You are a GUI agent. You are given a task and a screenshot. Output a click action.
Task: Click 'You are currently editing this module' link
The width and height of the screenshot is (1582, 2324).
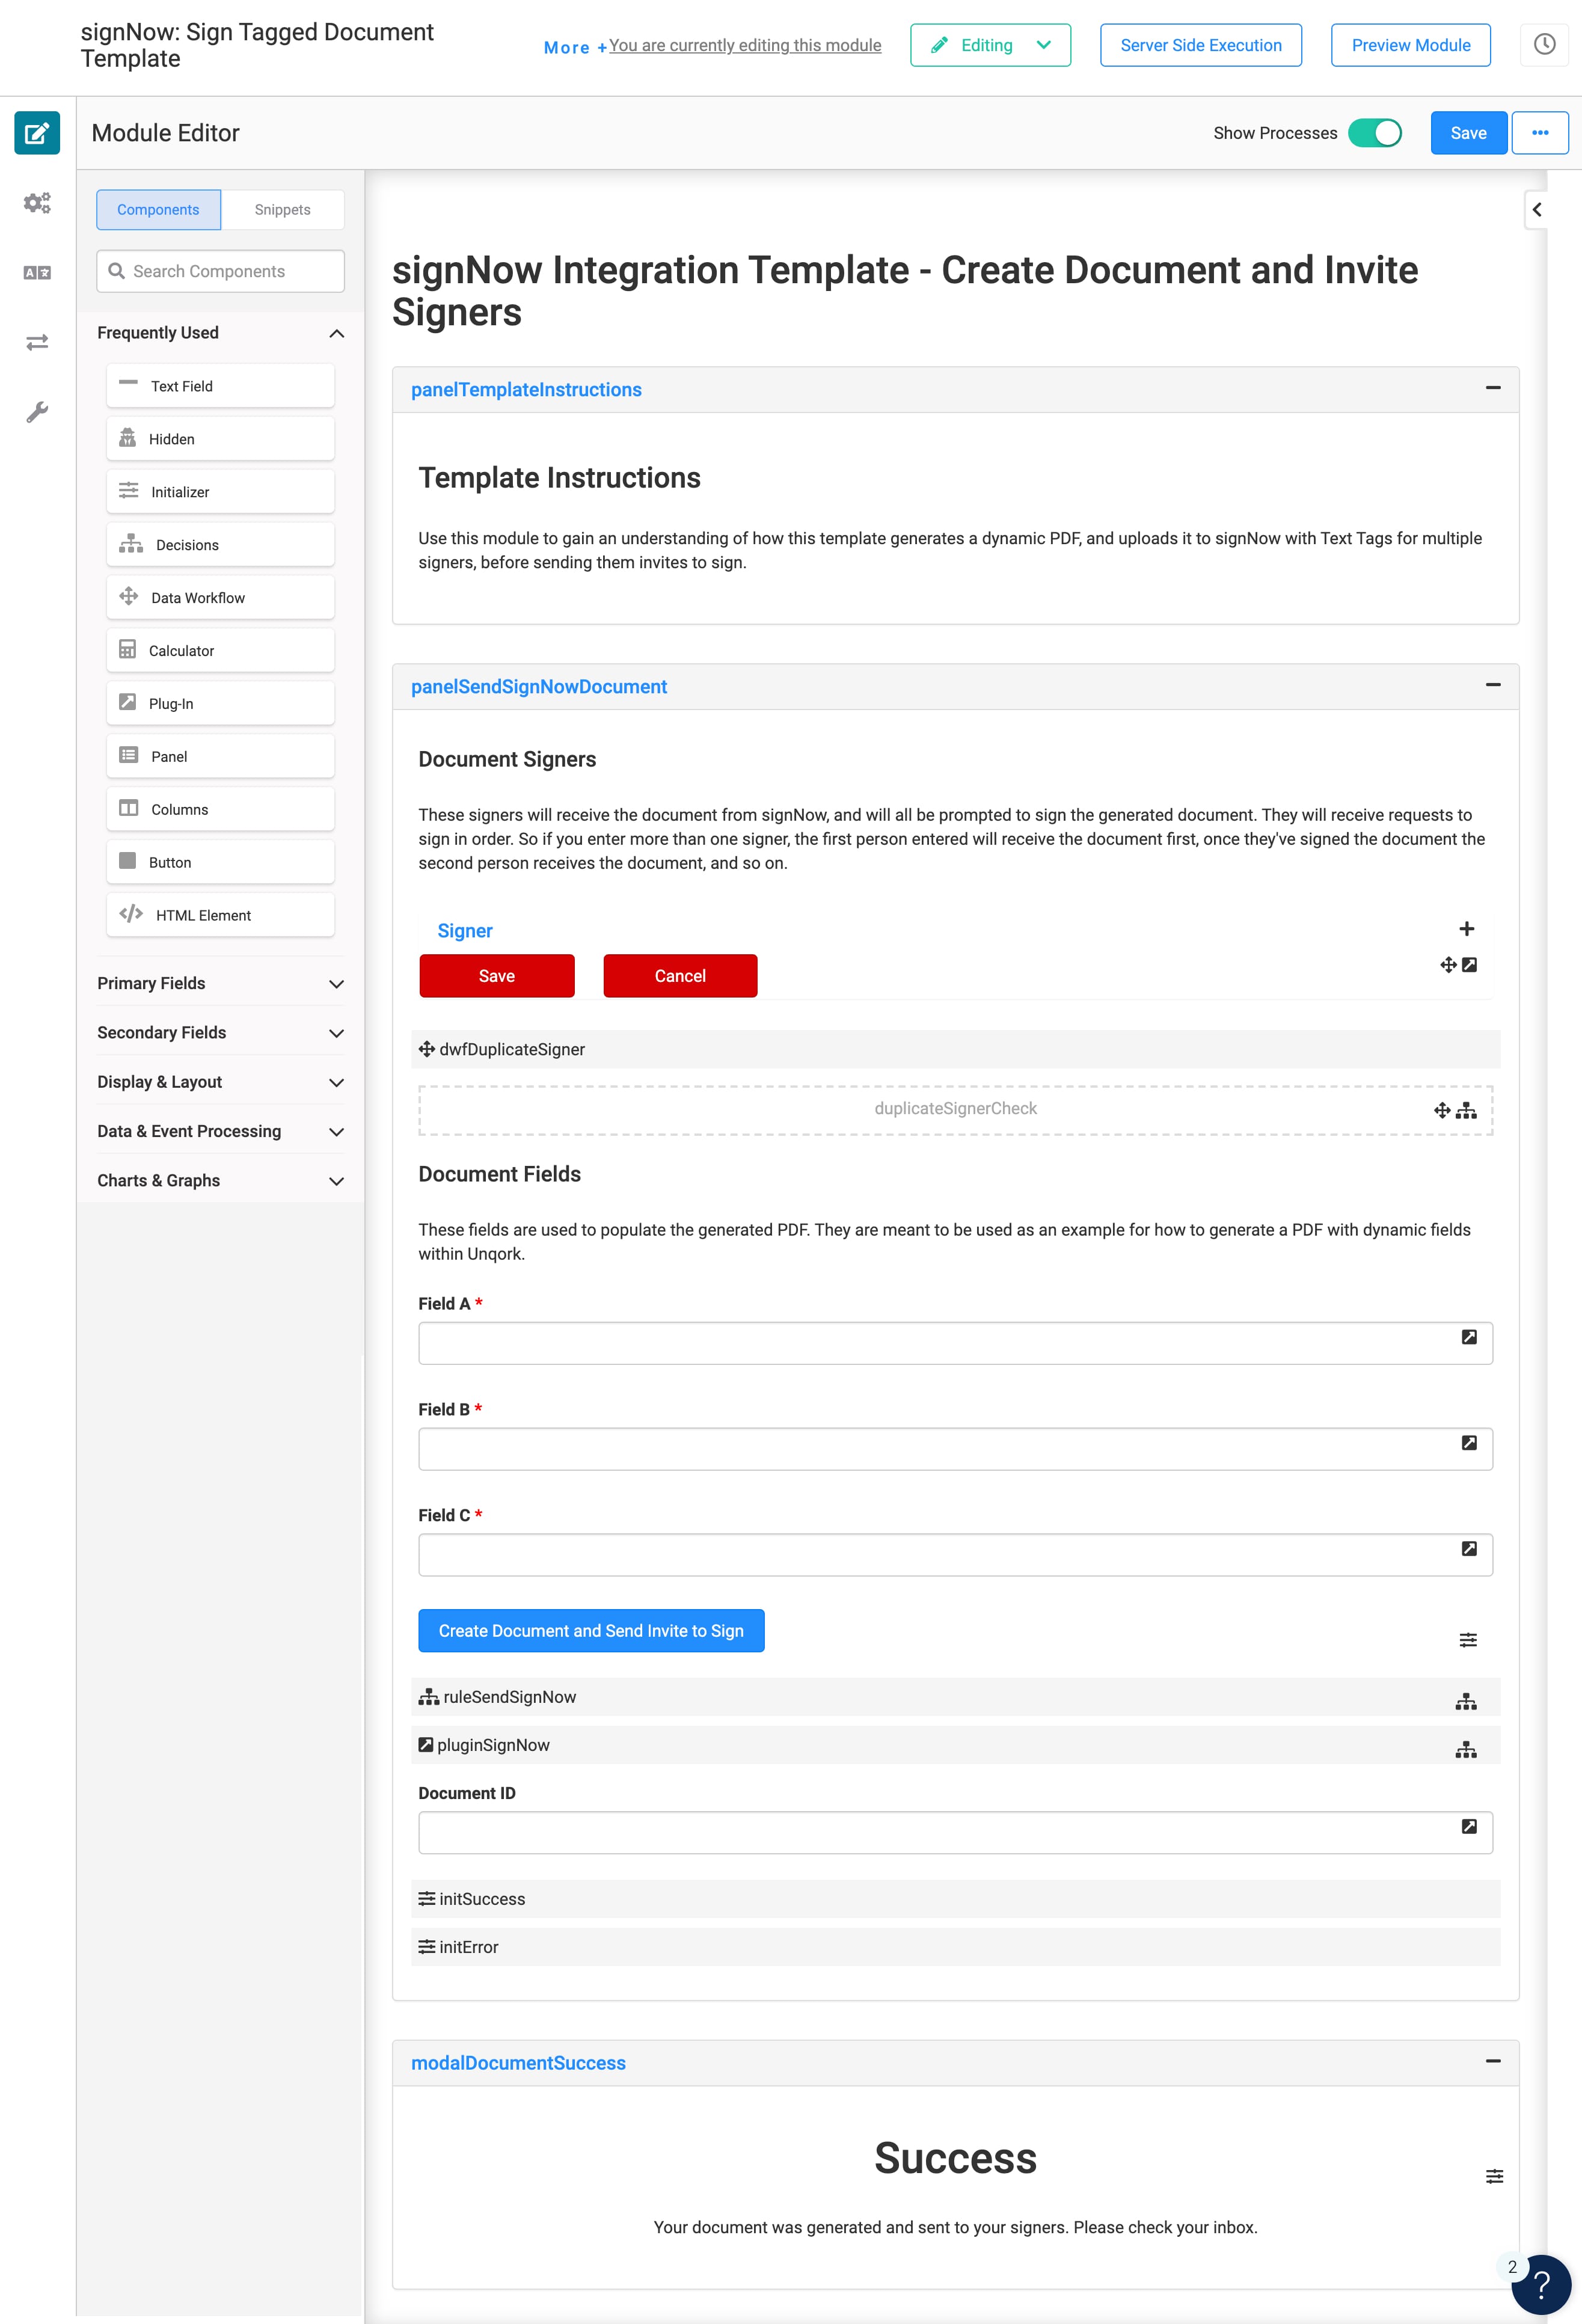[745, 45]
